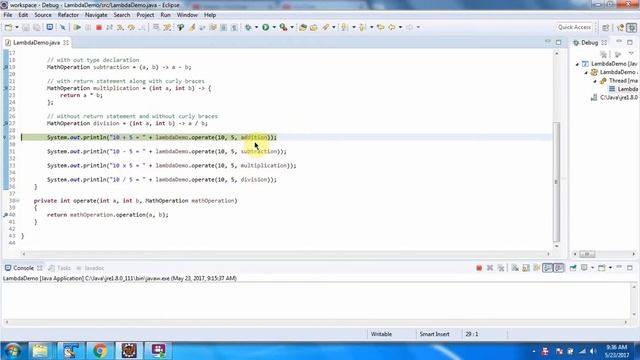Click the Run External Tools icon
Viewport: 640px width, 360px height.
click(283, 27)
